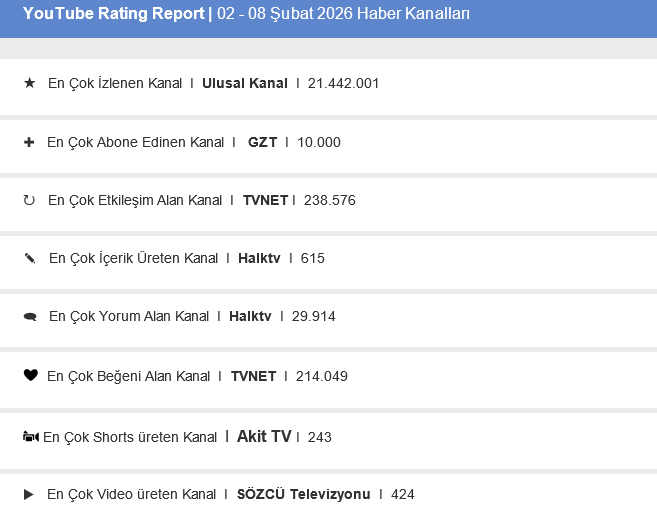The height and width of the screenshot is (519, 657).
Task: Open the Akit TV channel link
Action: [264, 437]
